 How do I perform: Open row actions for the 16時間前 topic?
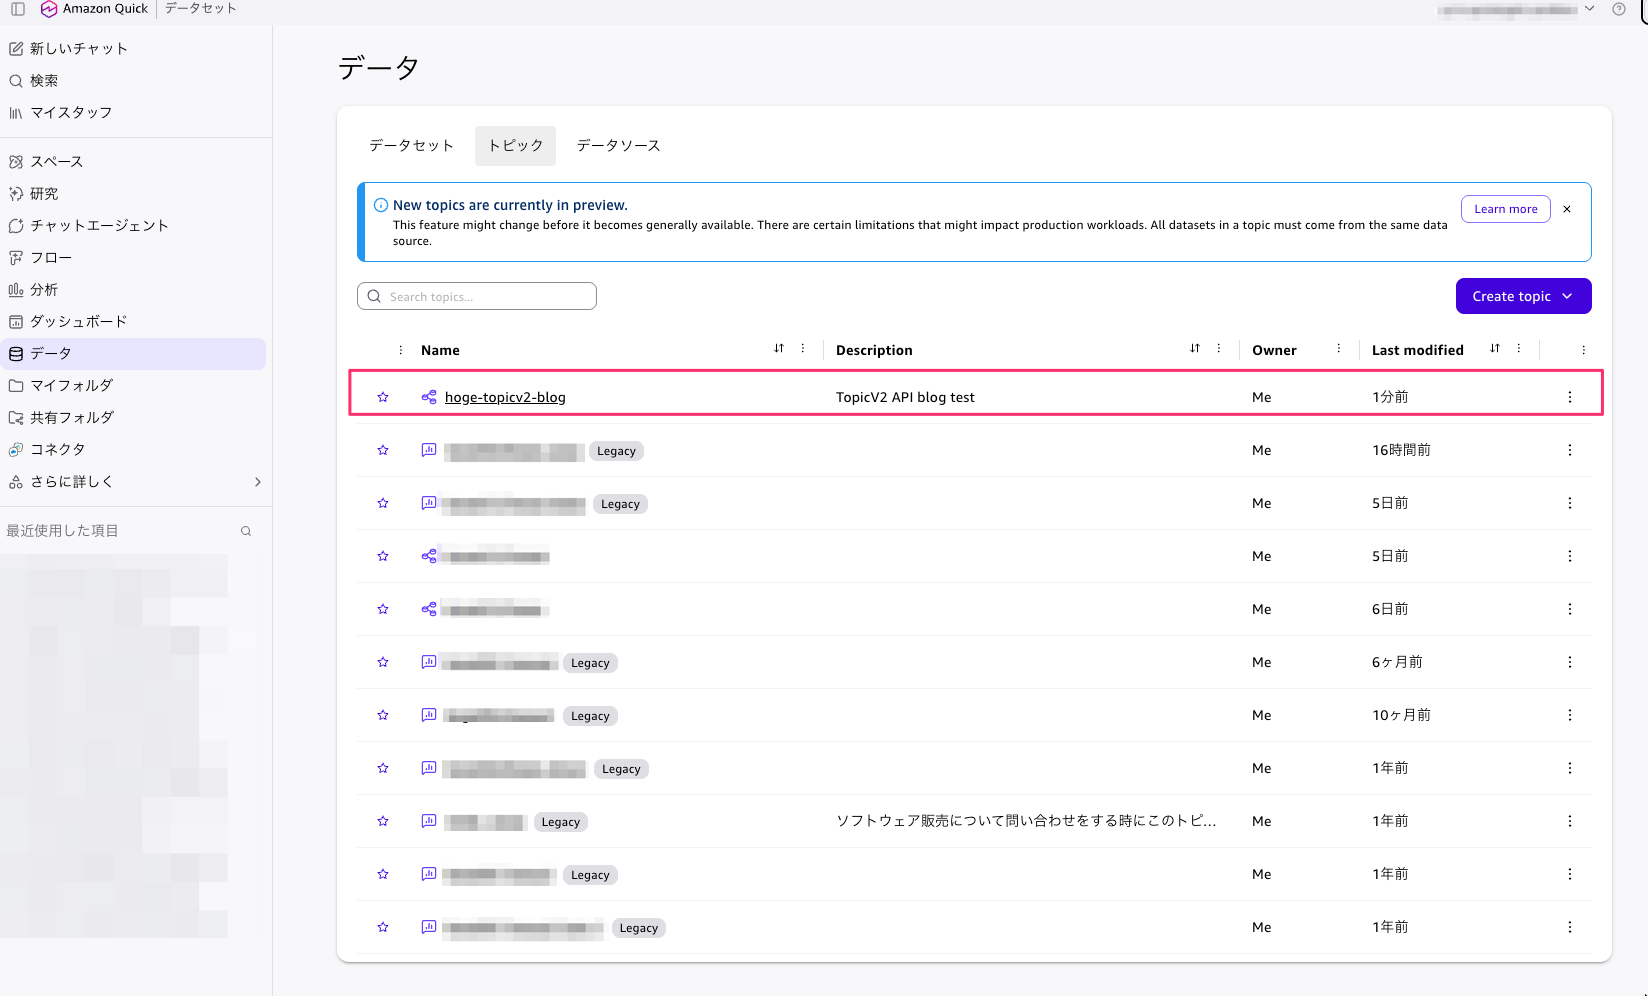pyautogui.click(x=1570, y=450)
